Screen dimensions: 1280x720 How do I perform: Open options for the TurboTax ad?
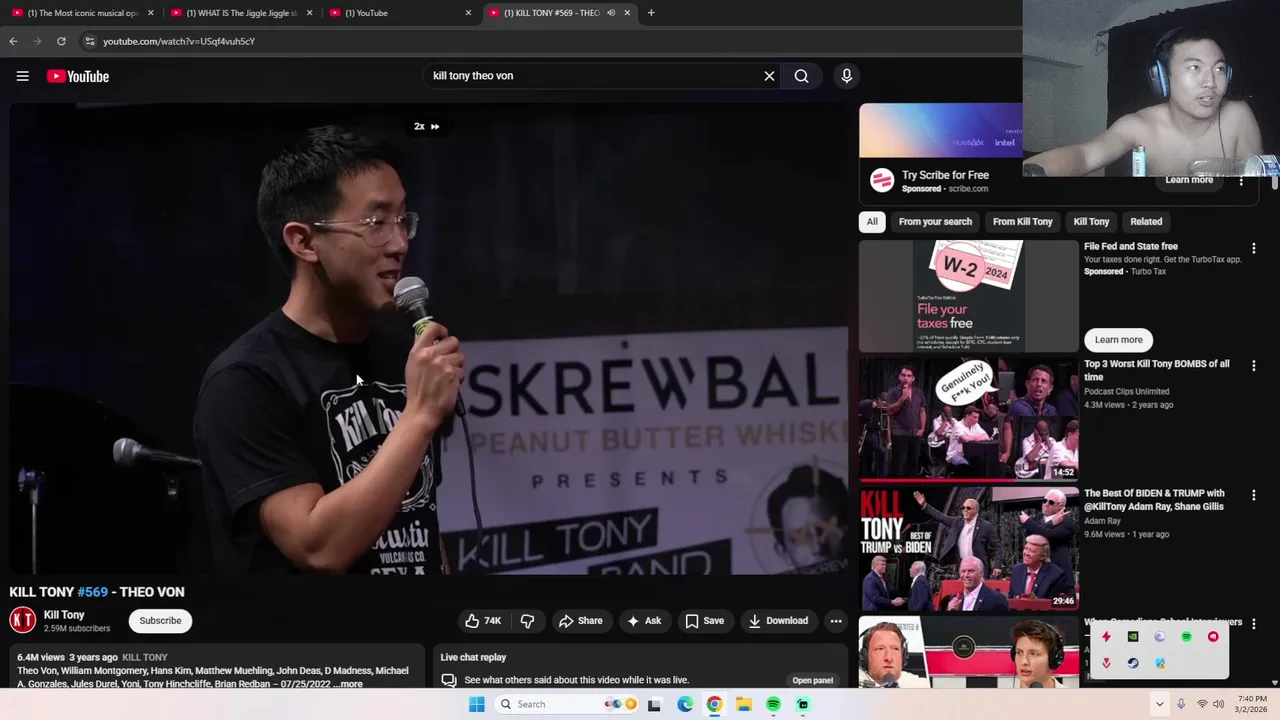pyautogui.click(x=1253, y=248)
